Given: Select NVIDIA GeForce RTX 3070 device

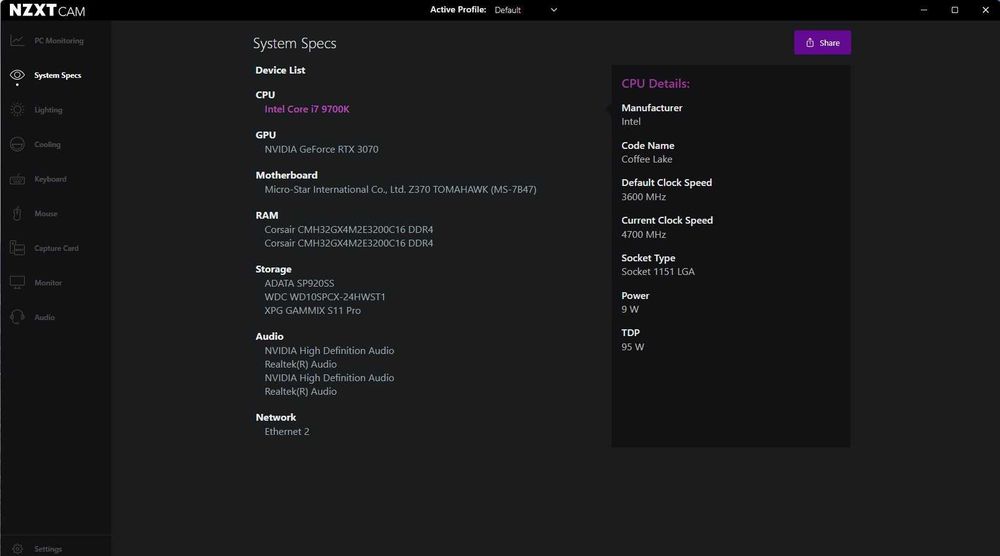Looking at the screenshot, I should point(321,149).
